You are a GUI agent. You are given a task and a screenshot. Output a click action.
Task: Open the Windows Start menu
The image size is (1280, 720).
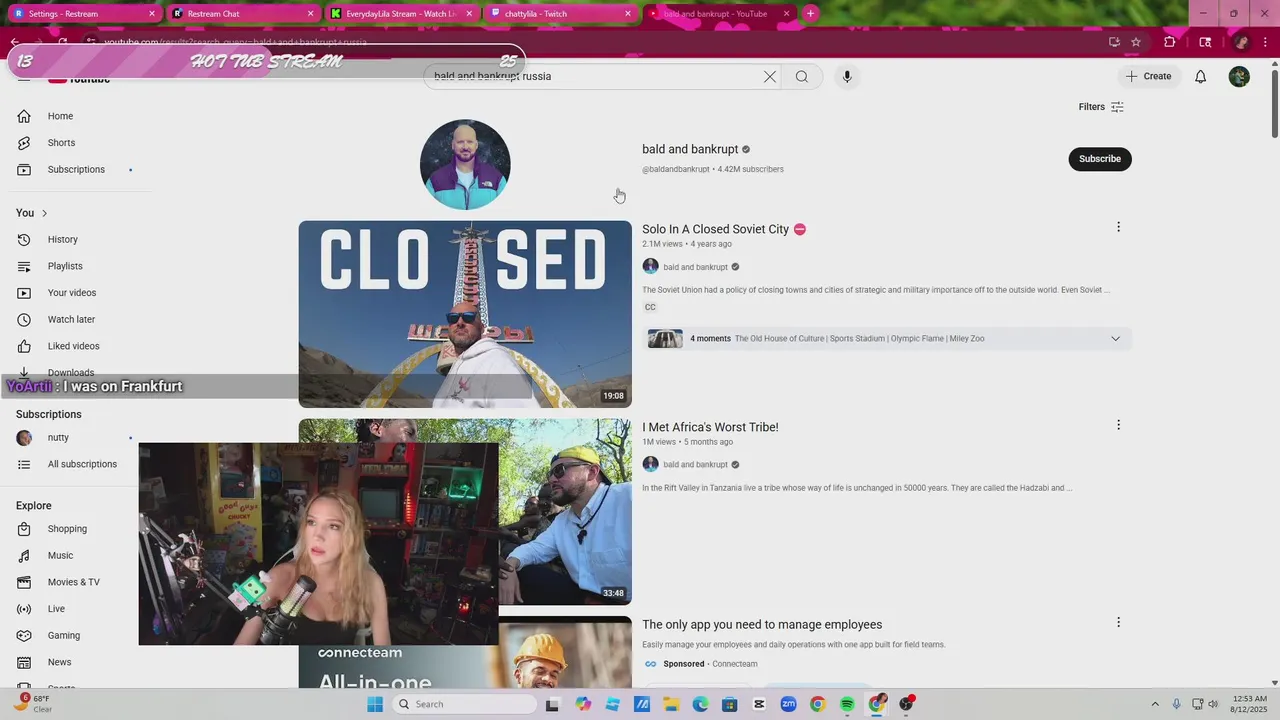[x=375, y=704]
